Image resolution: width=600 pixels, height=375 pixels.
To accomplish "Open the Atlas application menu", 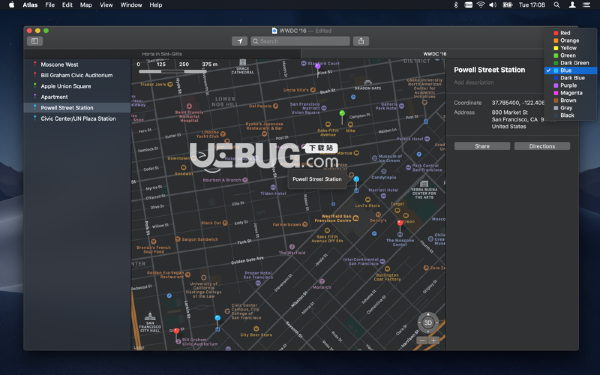I will (x=30, y=5).
